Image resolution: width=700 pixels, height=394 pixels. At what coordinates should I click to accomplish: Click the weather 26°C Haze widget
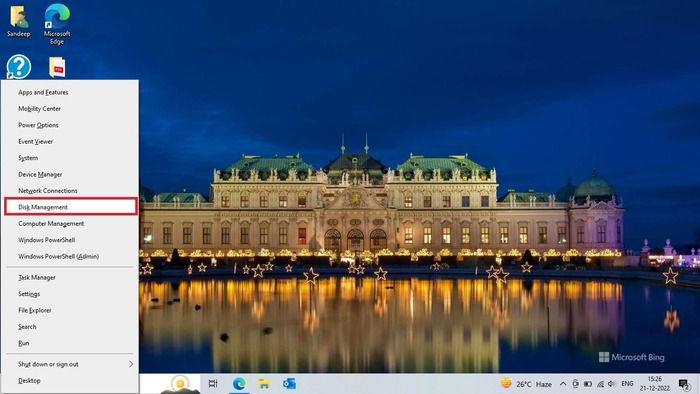click(x=526, y=384)
